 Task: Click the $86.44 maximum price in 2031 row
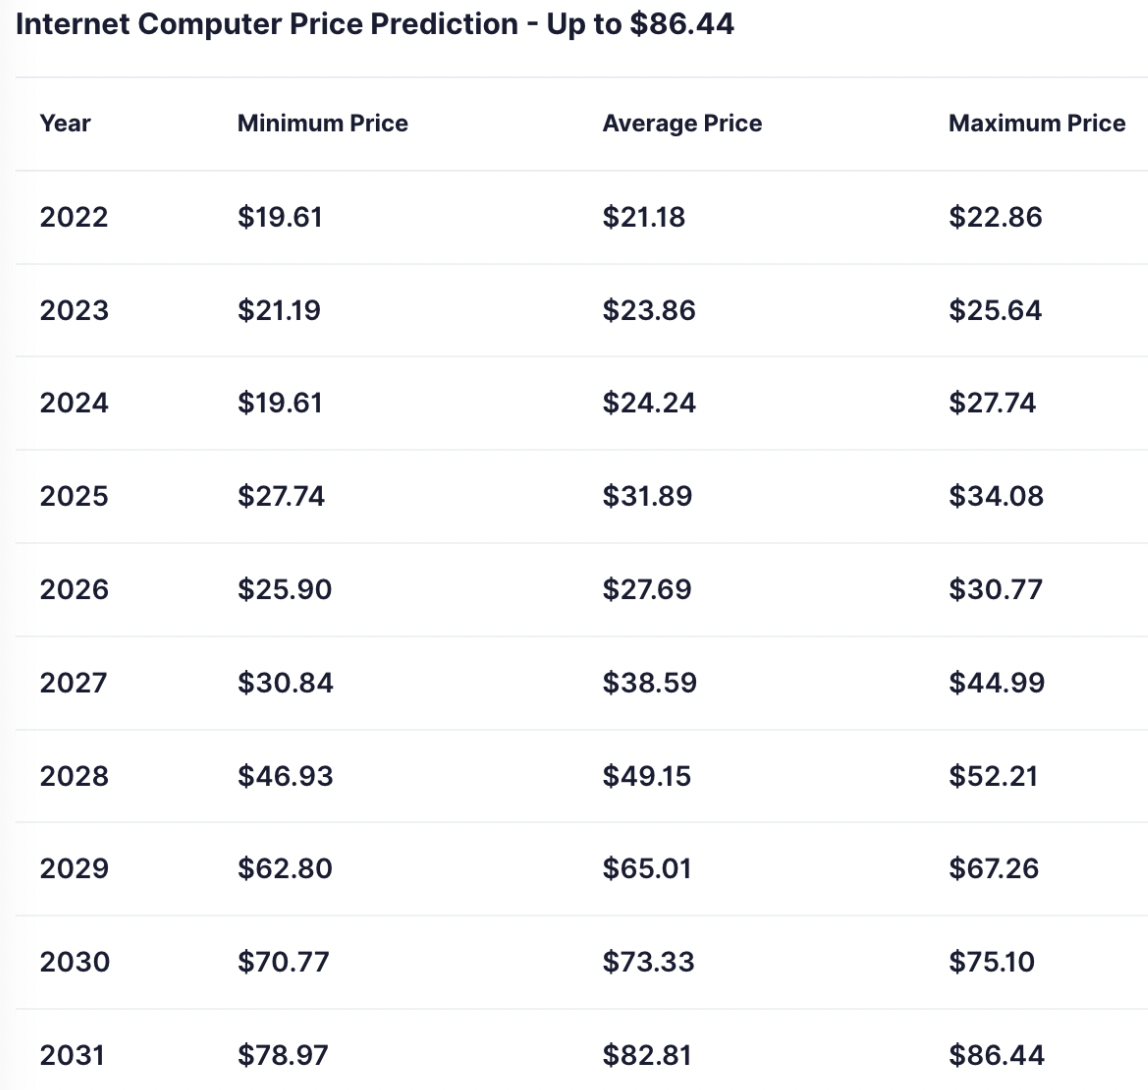[996, 1055]
